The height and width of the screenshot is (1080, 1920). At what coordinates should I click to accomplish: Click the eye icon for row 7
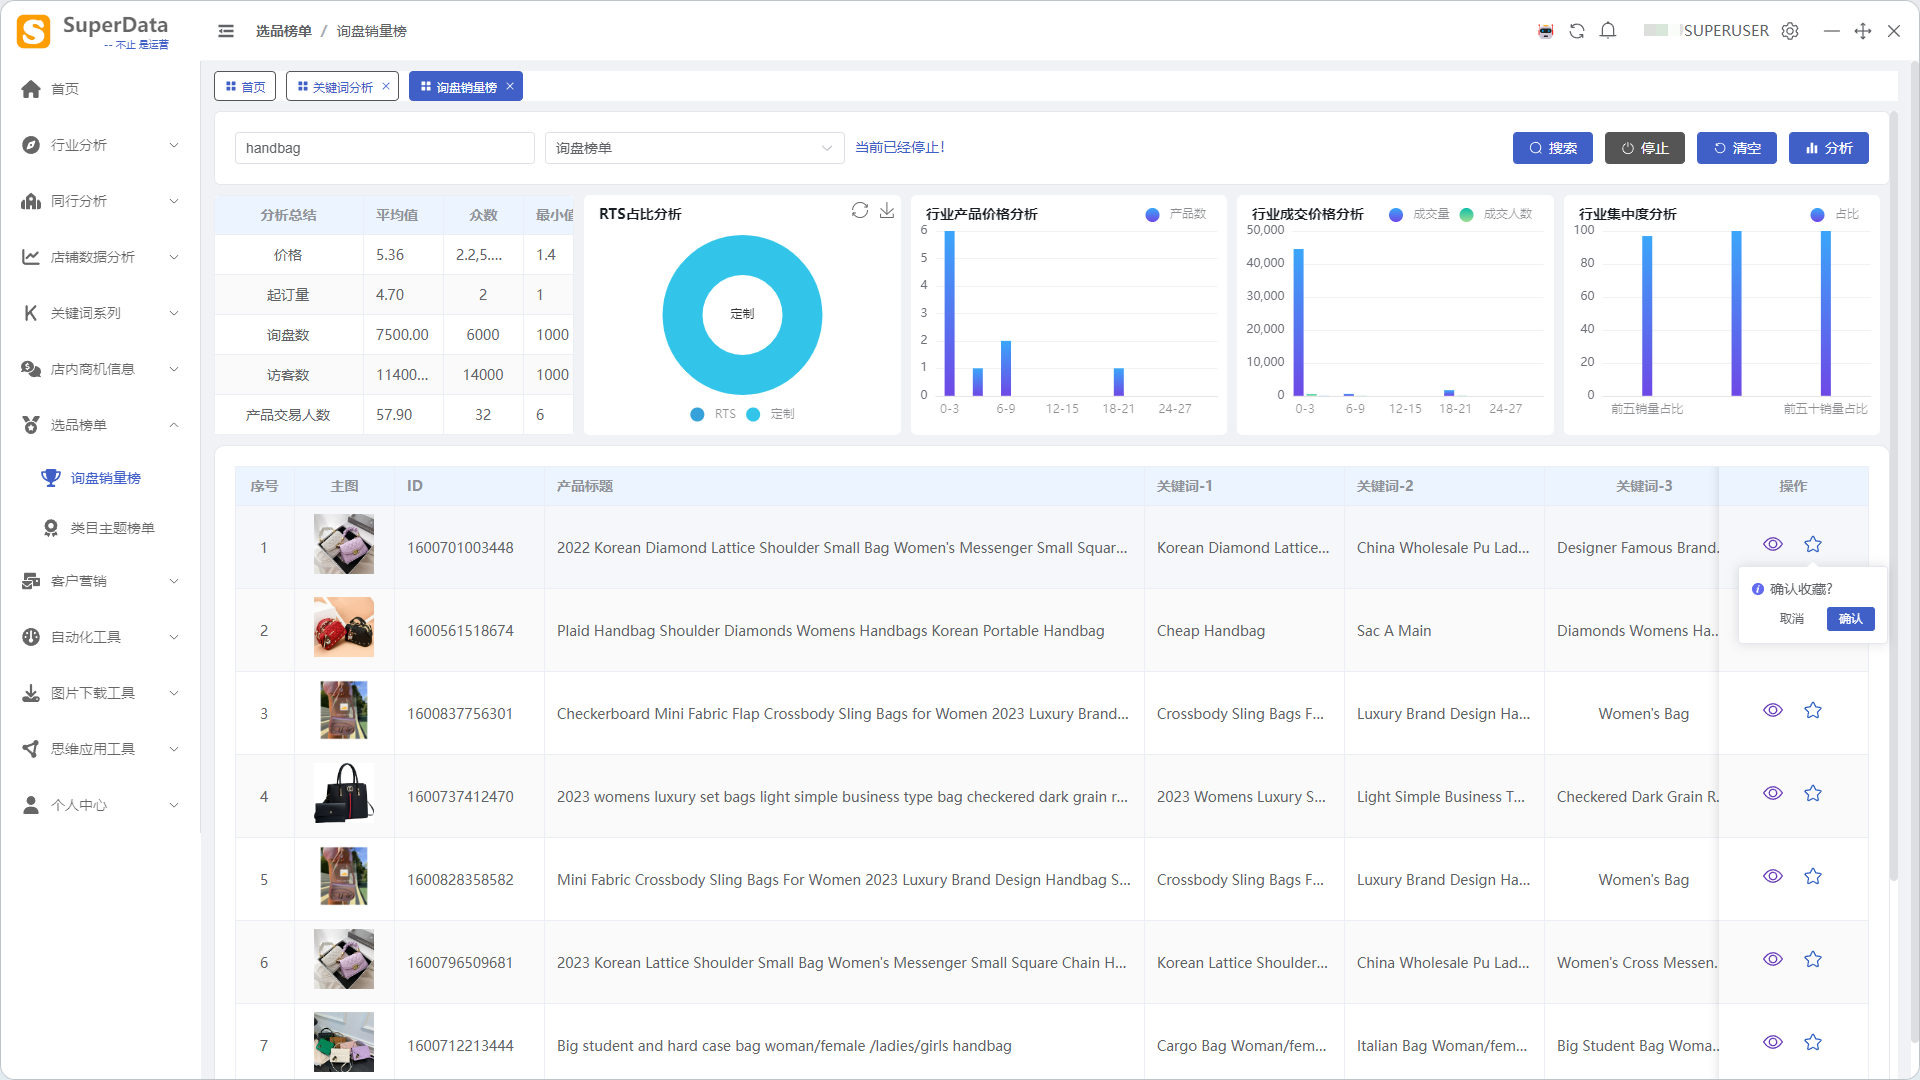click(x=1773, y=1042)
